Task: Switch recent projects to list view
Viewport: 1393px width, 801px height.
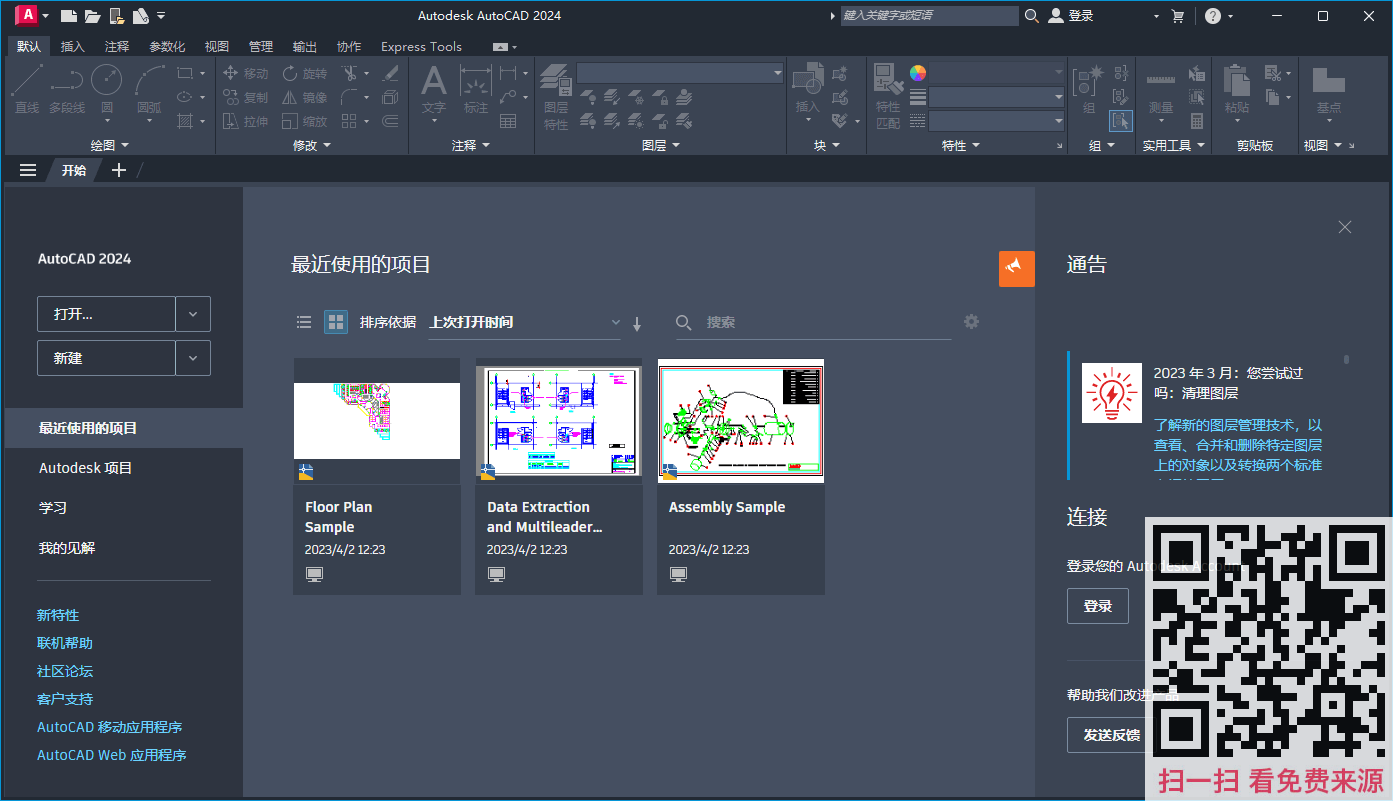Action: click(x=304, y=322)
